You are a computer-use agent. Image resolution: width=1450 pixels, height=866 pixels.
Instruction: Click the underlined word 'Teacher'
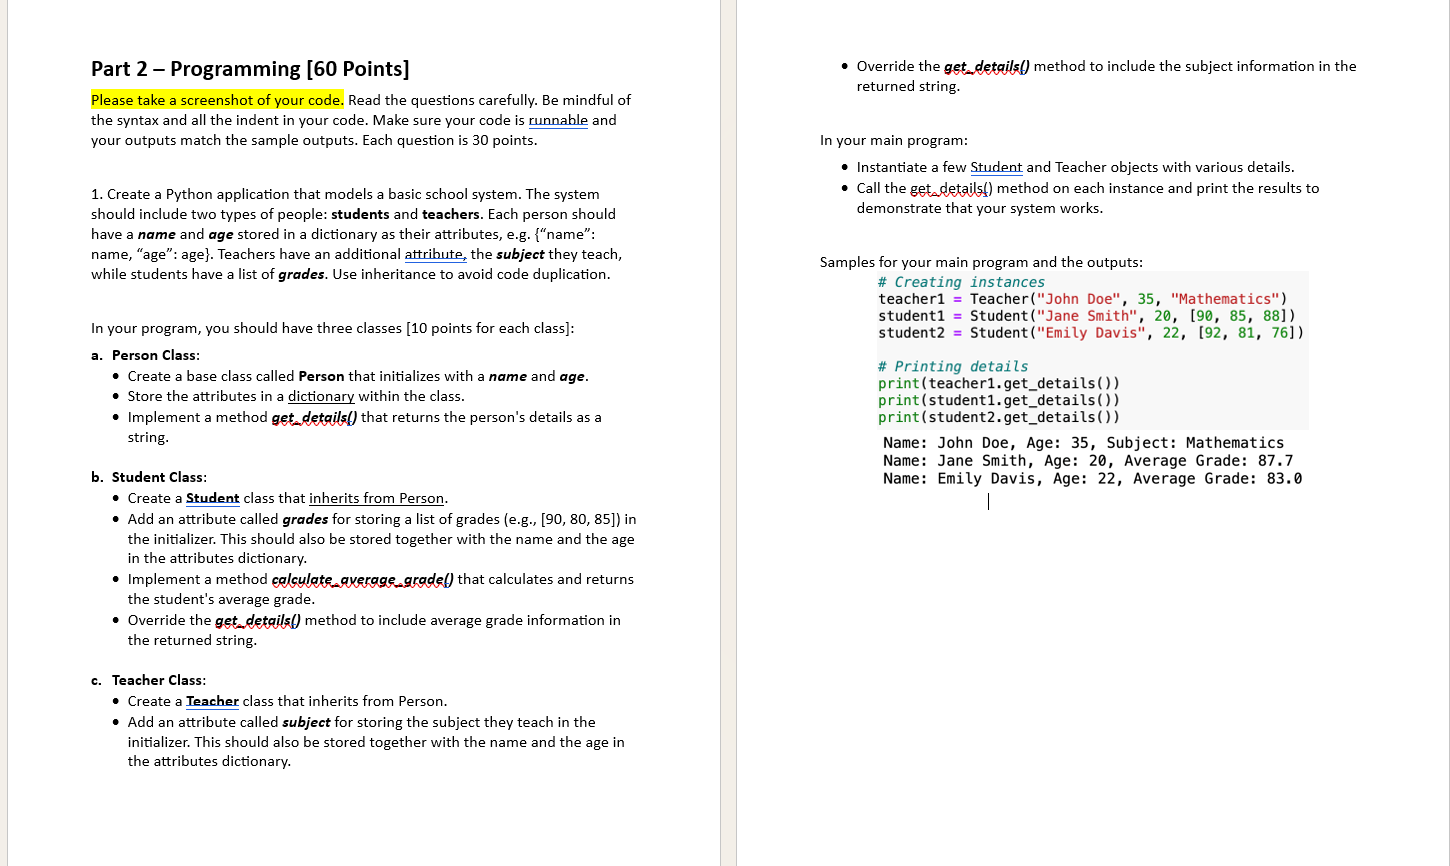pyautogui.click(x=212, y=701)
